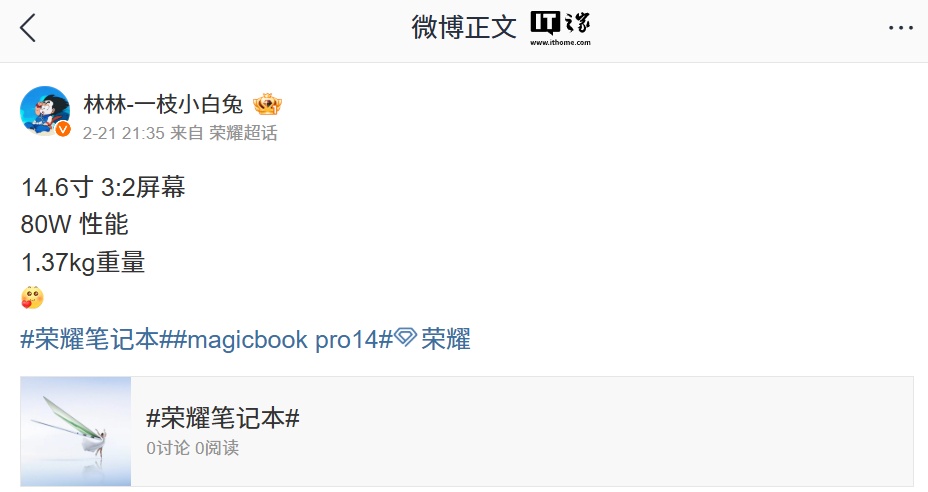Open the #荣耀笔记本# topic card title
The height and width of the screenshot is (492, 928).
(x=223, y=418)
